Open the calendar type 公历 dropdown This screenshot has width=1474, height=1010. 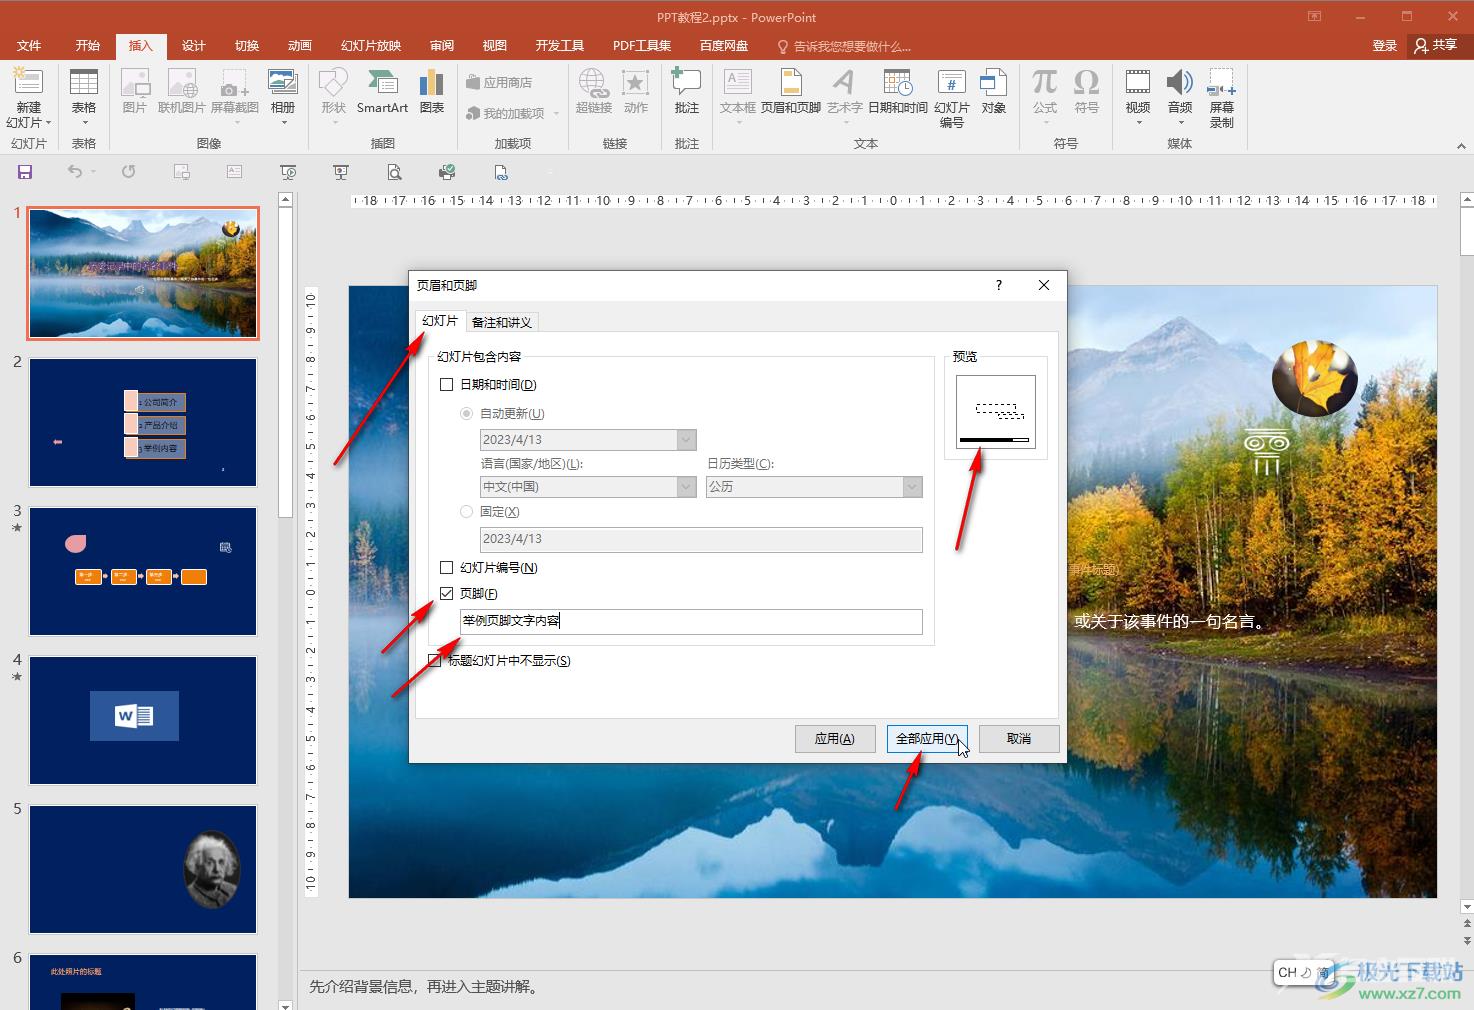pyautogui.click(x=912, y=487)
